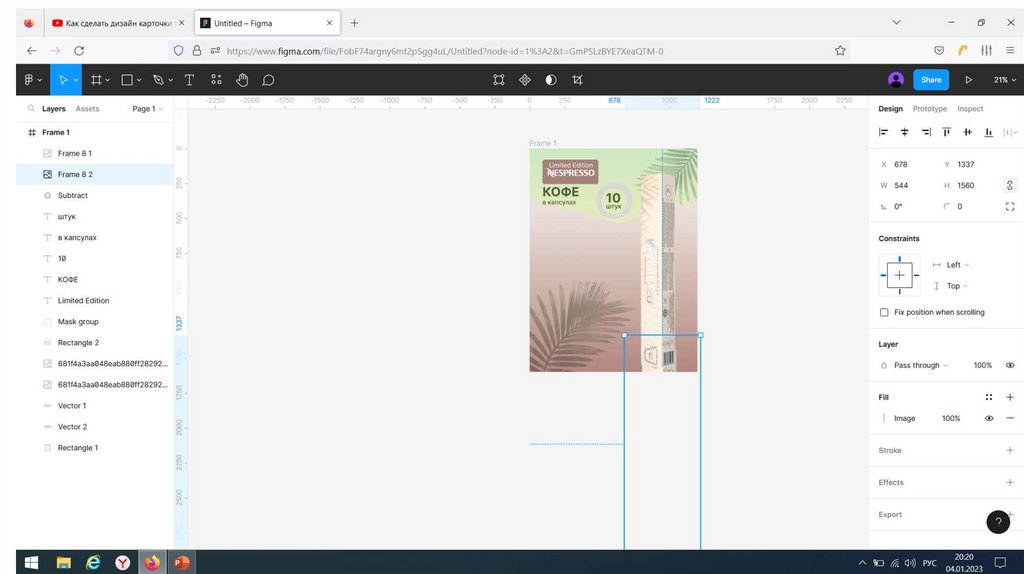
Task: Open the 21% zoom level dropdown
Action: coord(1003,80)
